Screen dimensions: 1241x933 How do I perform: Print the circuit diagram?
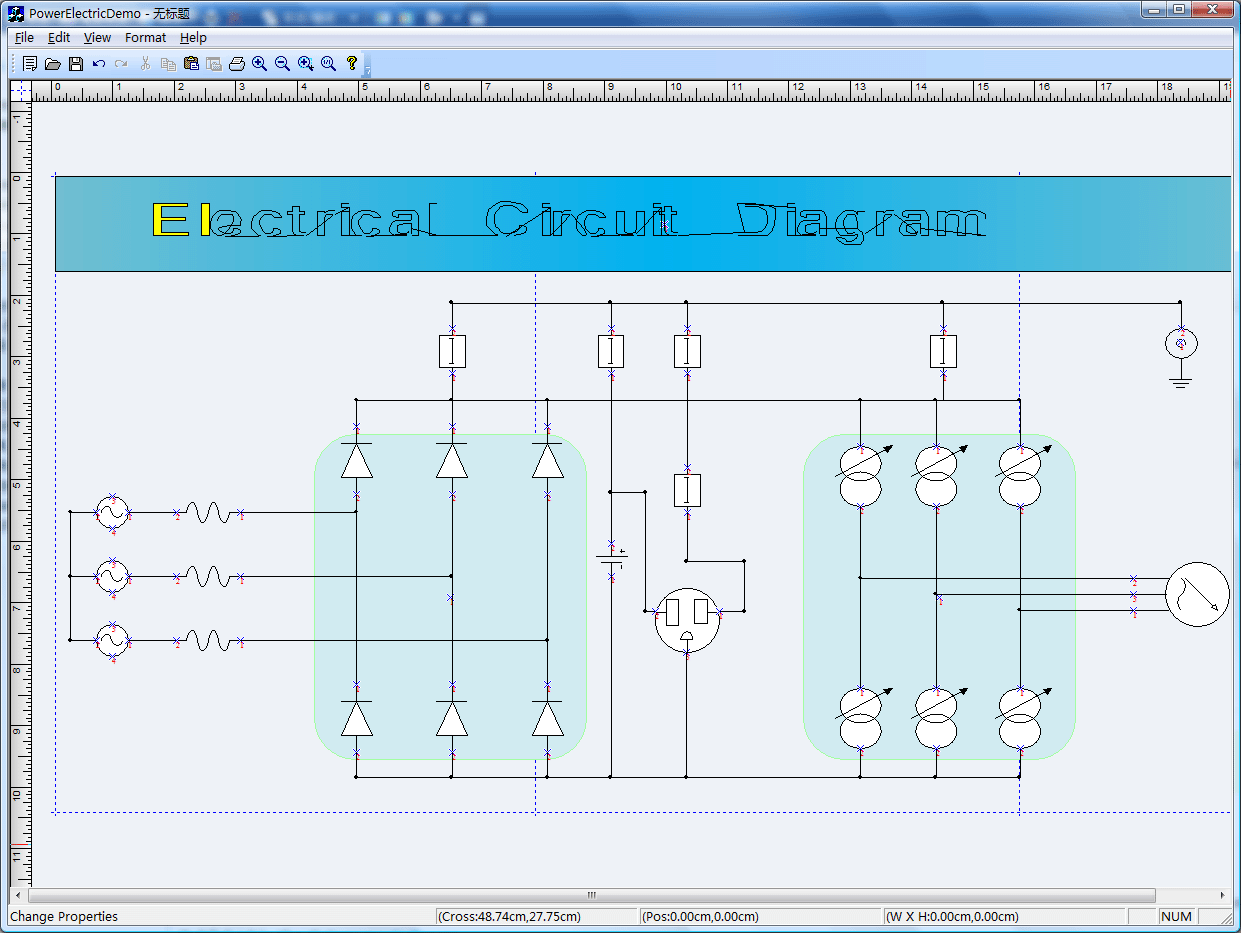237,63
